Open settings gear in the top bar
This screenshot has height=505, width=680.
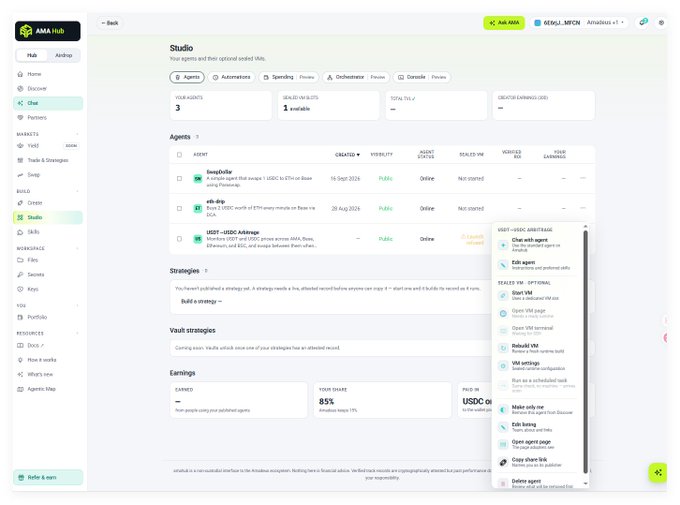661,23
